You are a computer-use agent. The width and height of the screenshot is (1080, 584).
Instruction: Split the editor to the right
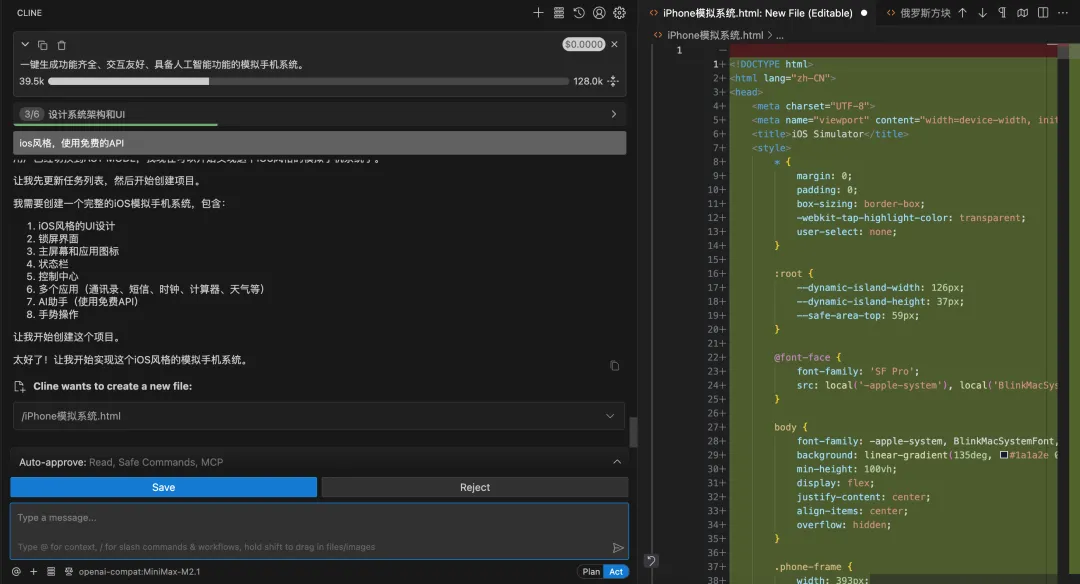(x=1043, y=12)
